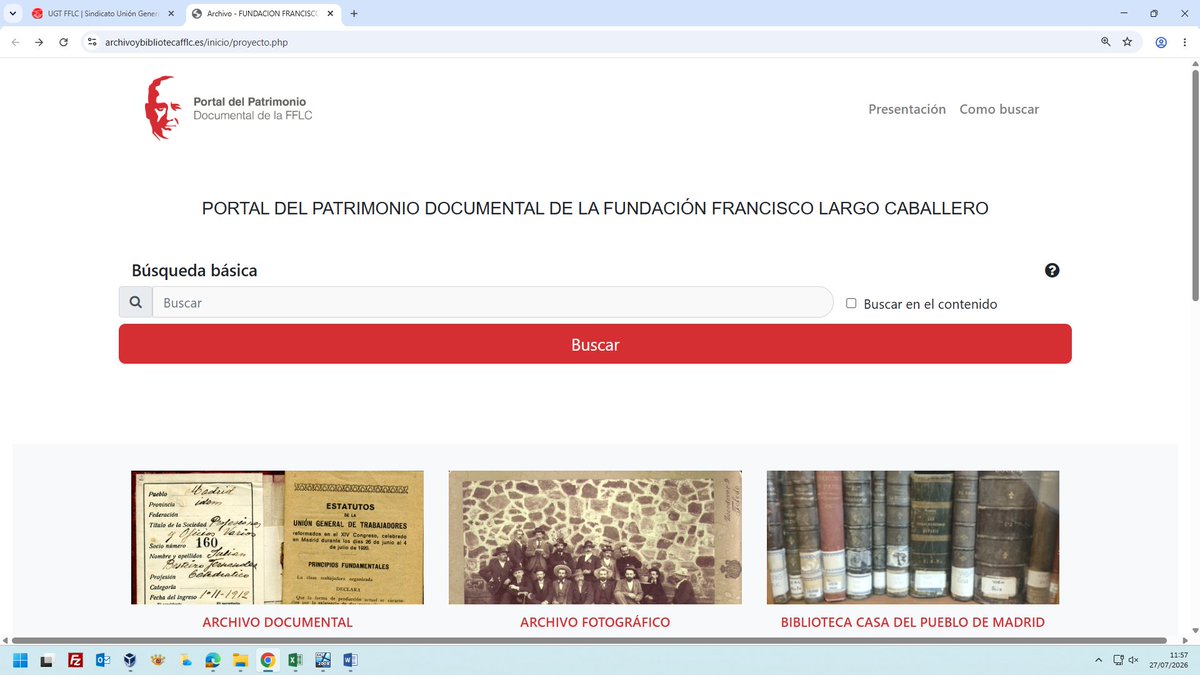
Task: Click inside the Buscar search input field
Action: 493,302
